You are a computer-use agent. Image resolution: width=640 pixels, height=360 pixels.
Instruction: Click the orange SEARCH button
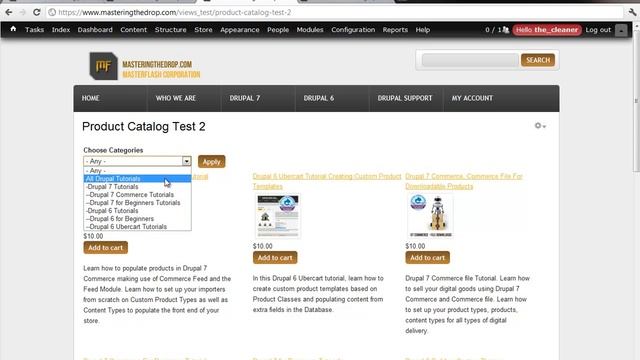click(538, 60)
